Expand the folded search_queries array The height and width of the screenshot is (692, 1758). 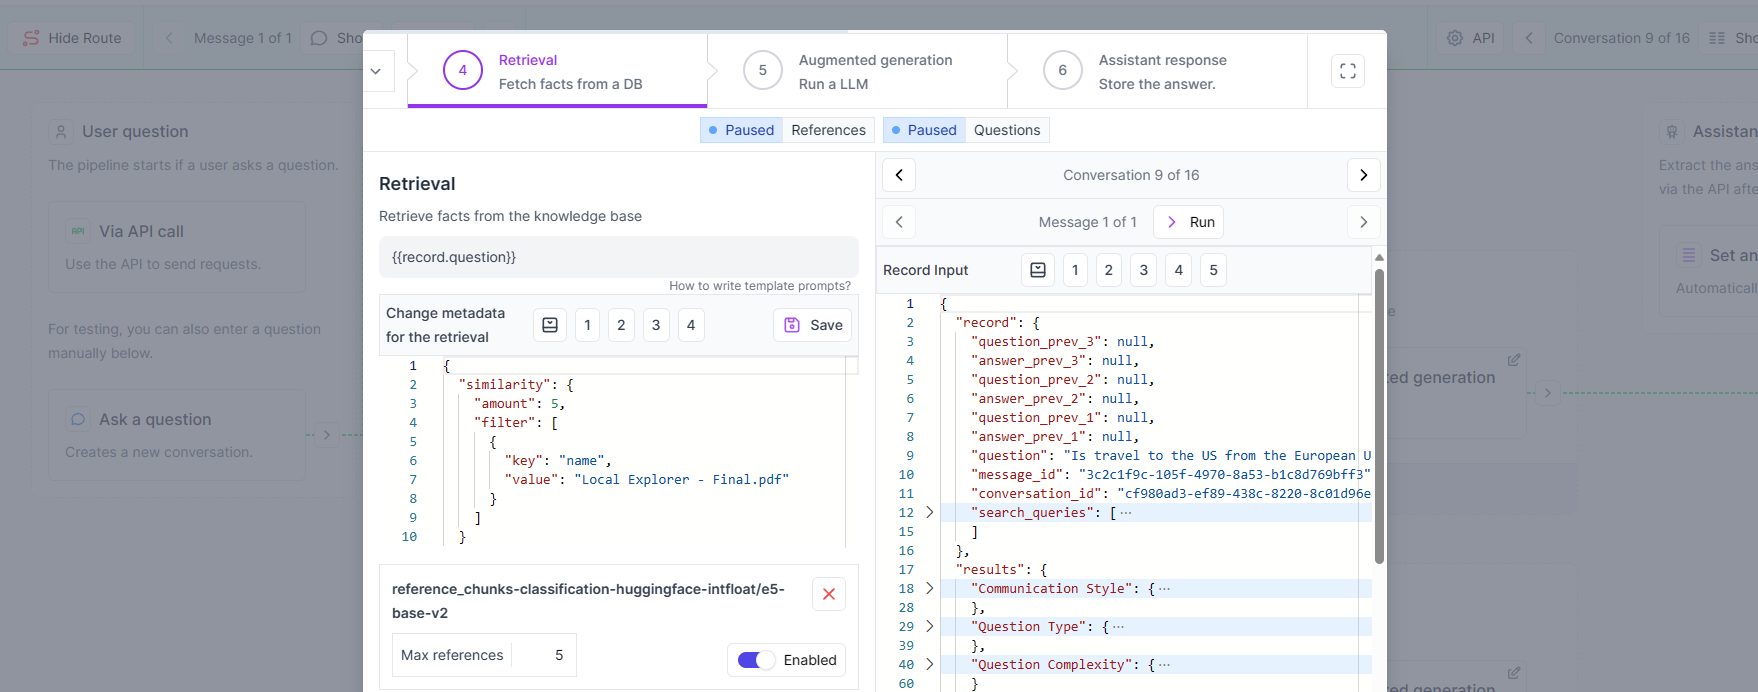tap(930, 512)
